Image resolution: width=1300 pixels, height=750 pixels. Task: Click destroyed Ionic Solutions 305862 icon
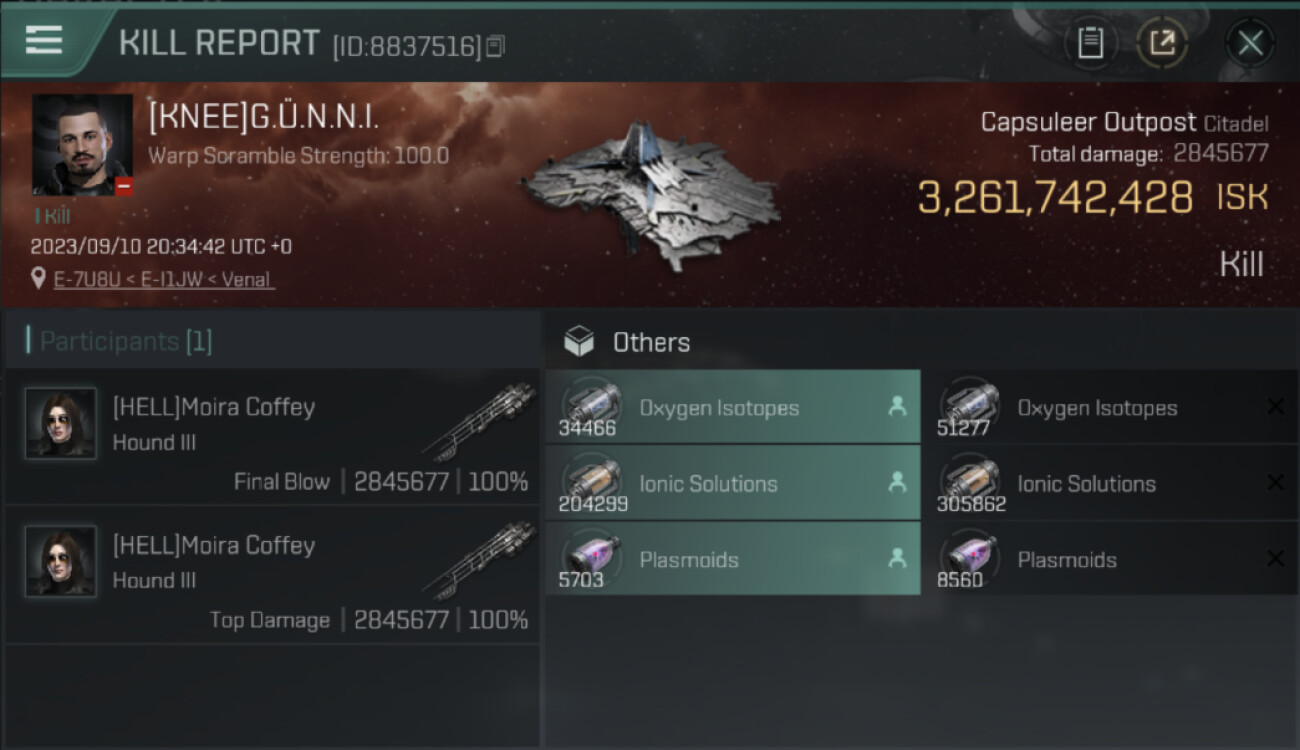(969, 479)
